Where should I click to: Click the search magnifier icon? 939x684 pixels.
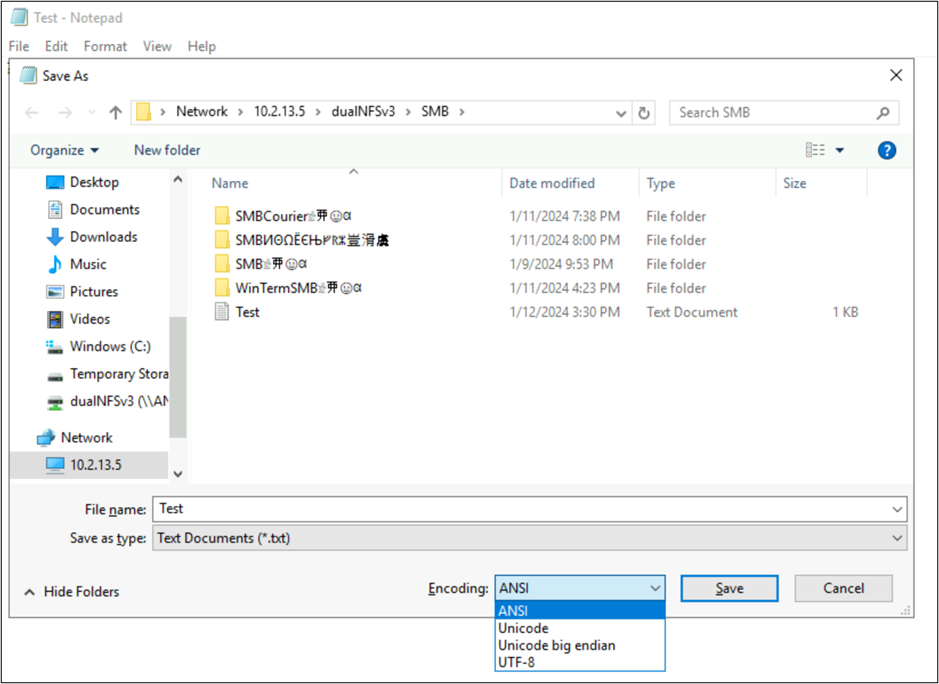(x=883, y=113)
